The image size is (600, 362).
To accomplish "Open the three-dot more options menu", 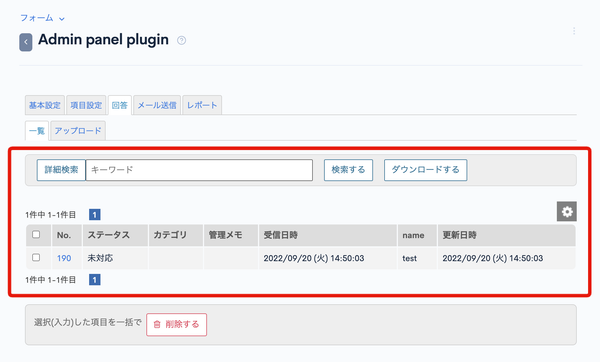I will 574,31.
